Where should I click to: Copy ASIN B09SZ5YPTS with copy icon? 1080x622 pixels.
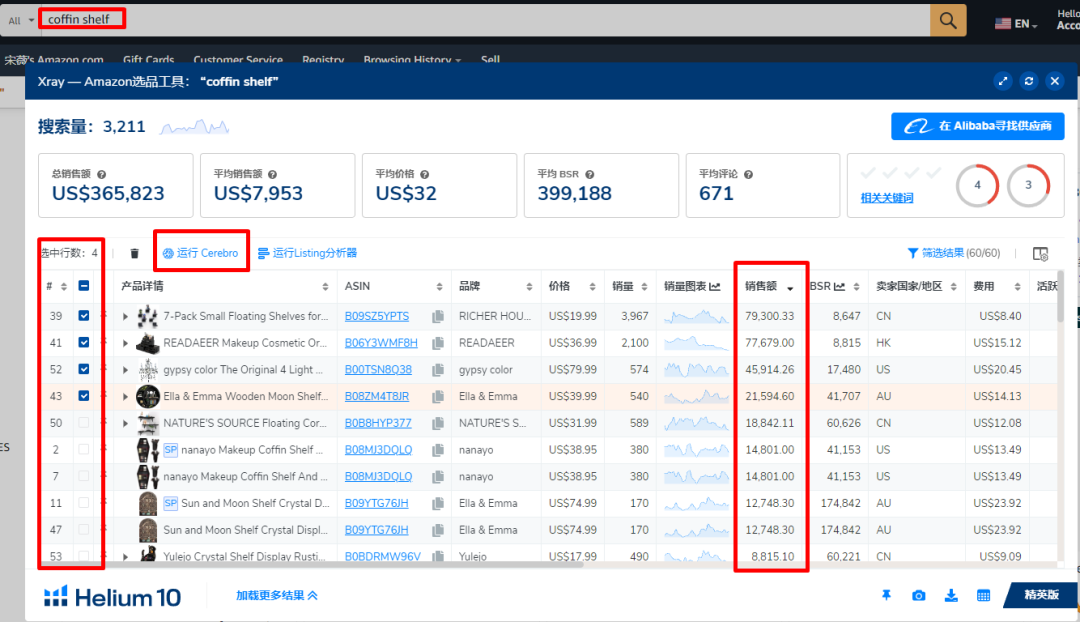[437, 317]
